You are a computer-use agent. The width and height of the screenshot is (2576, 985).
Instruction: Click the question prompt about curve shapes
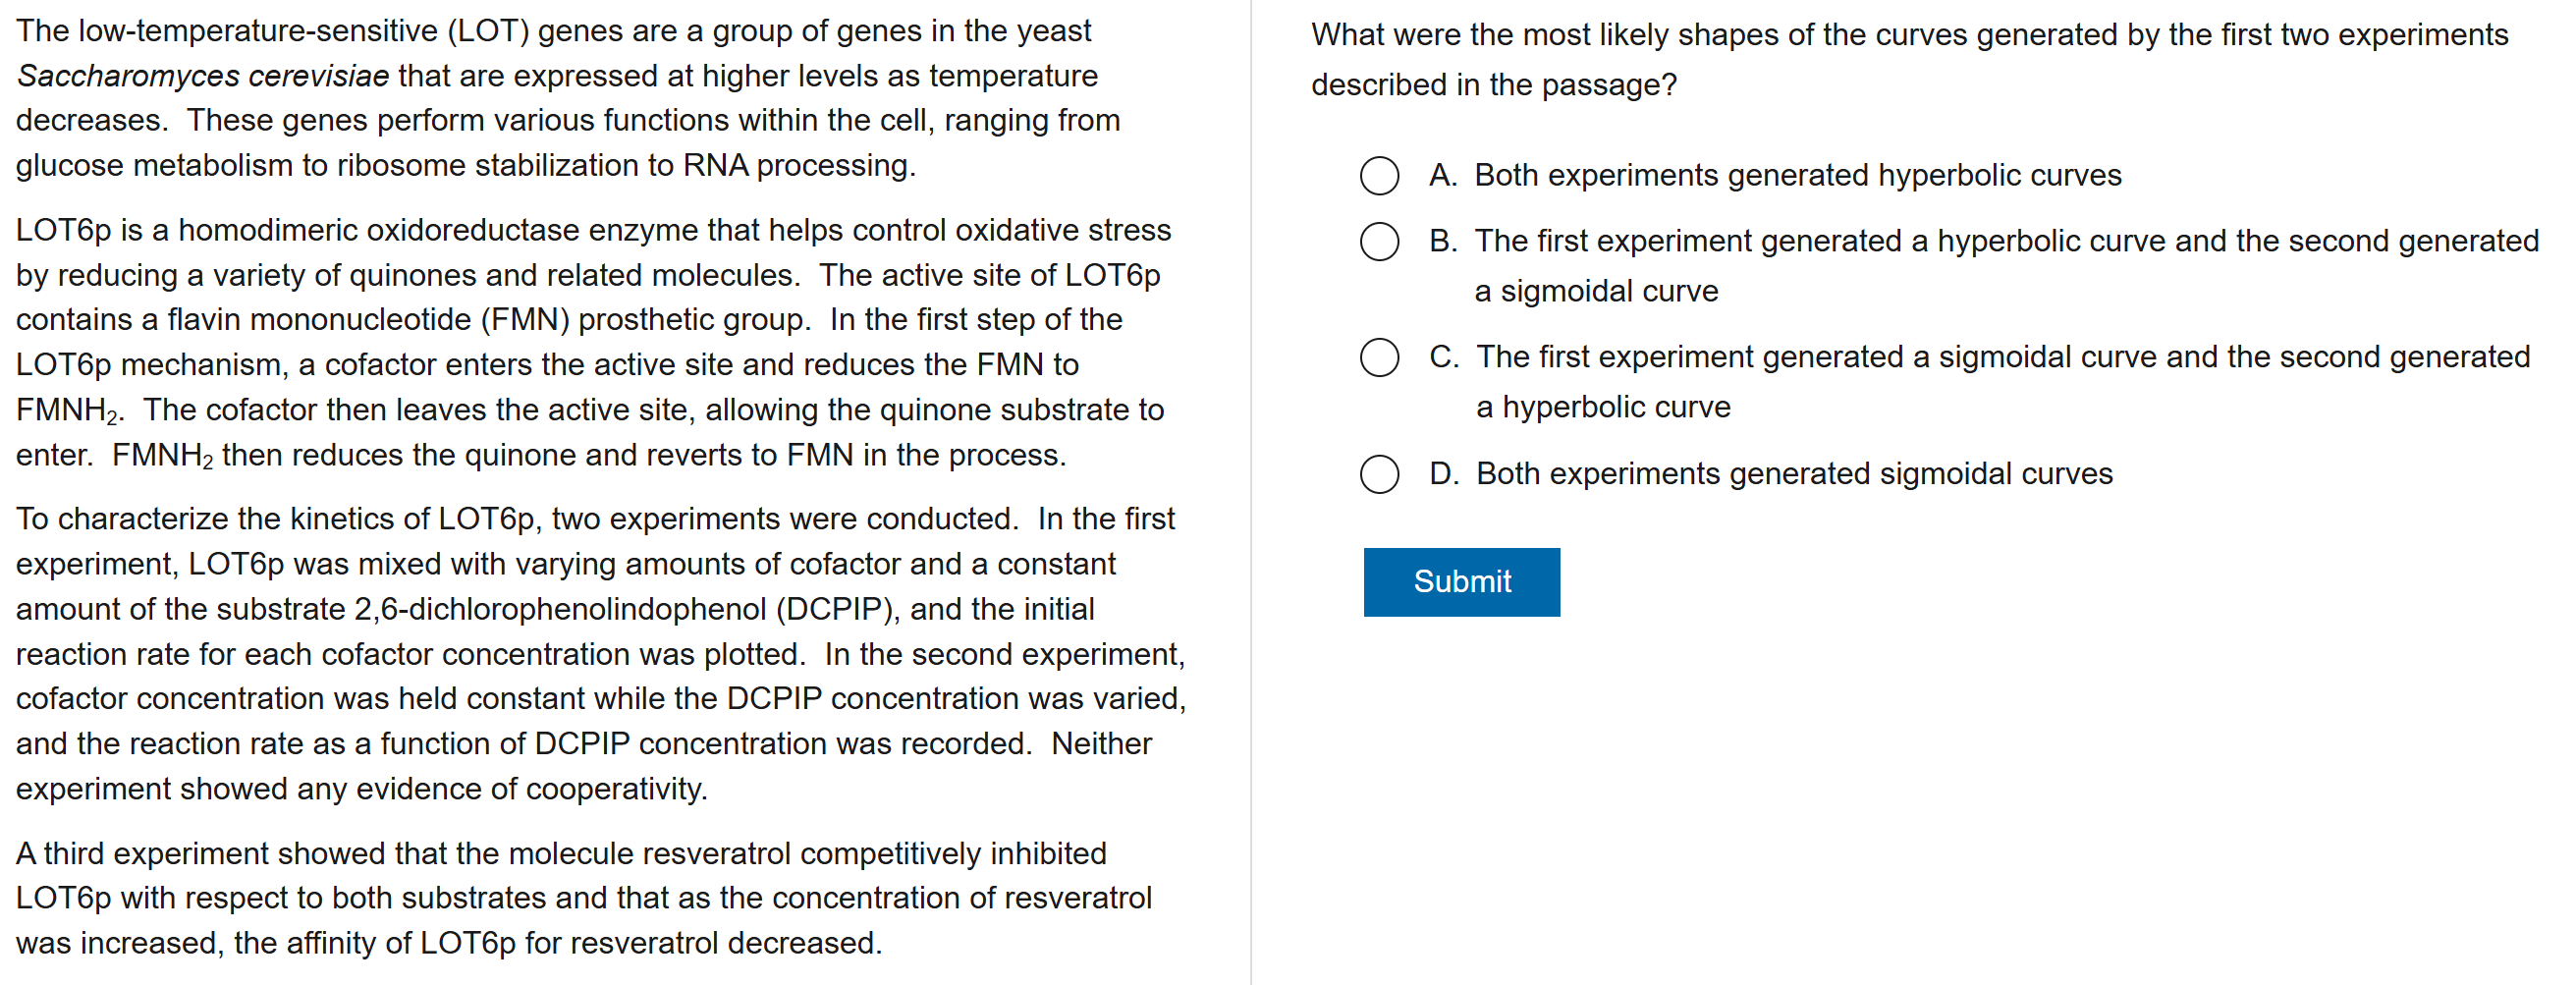1909,59
